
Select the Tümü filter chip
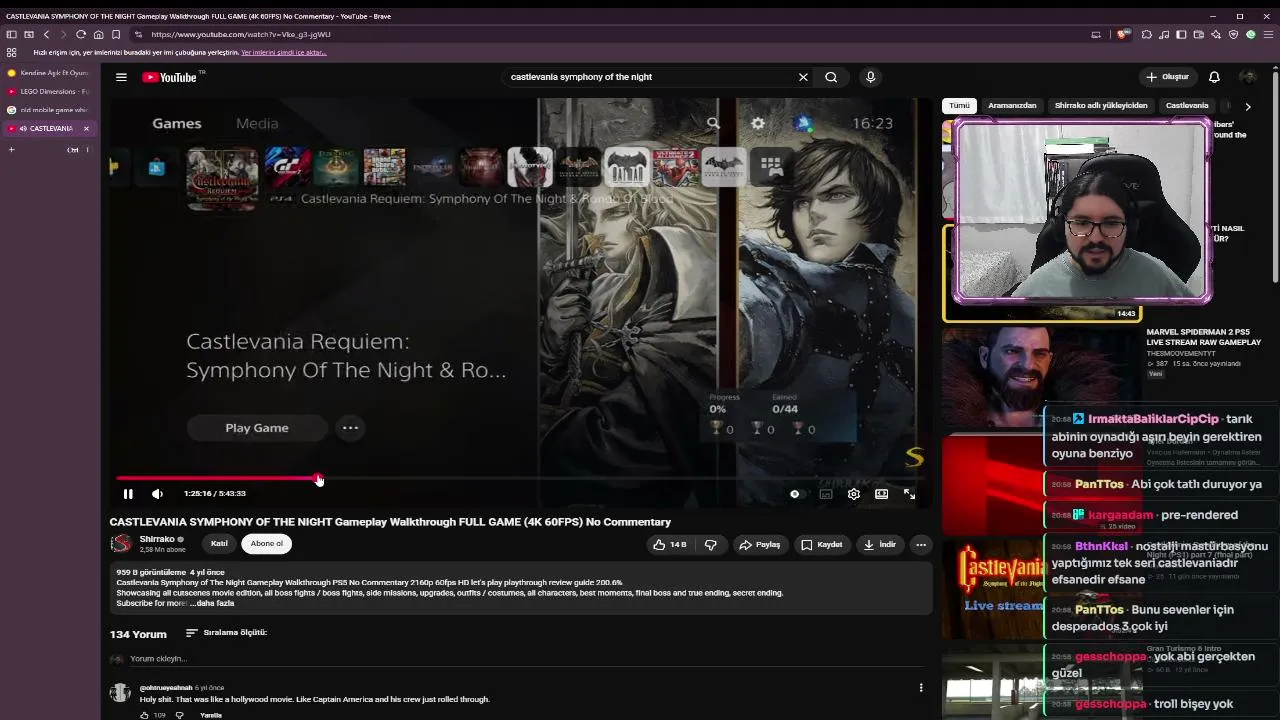[x=959, y=106]
